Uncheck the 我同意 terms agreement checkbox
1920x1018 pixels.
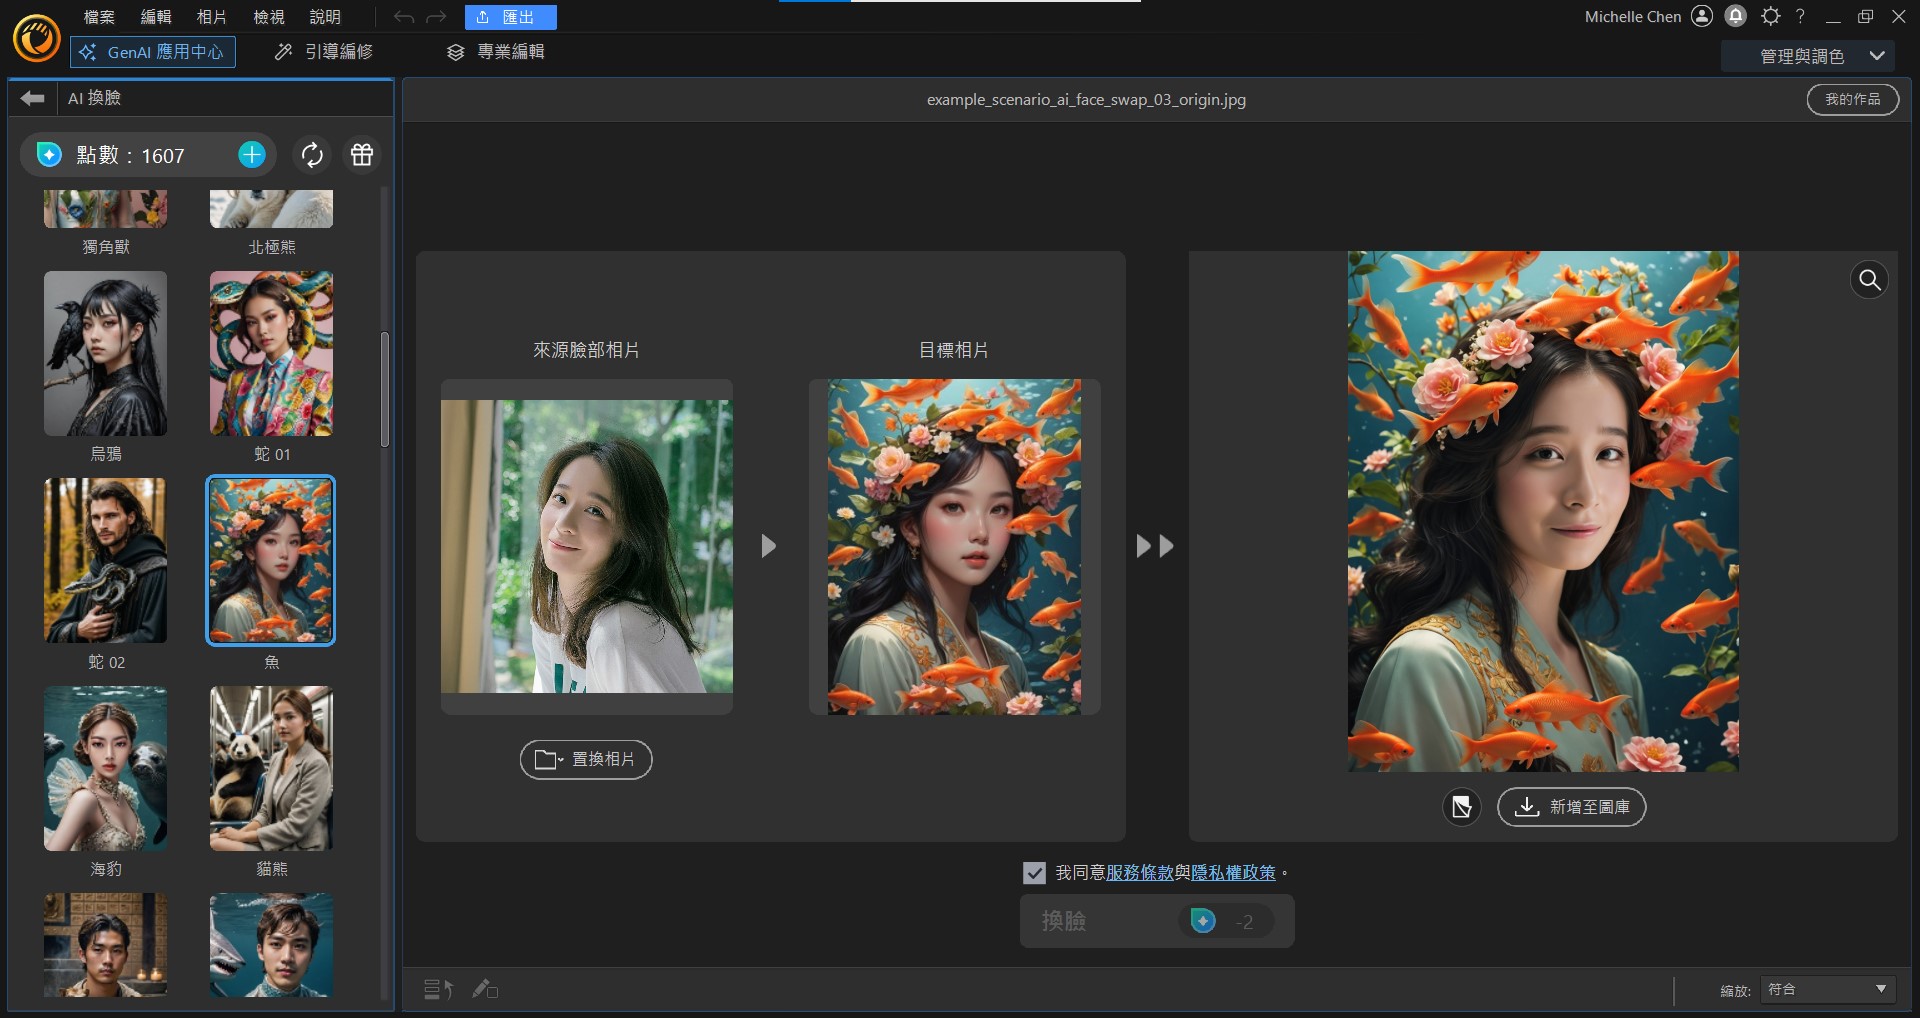coord(1034,873)
